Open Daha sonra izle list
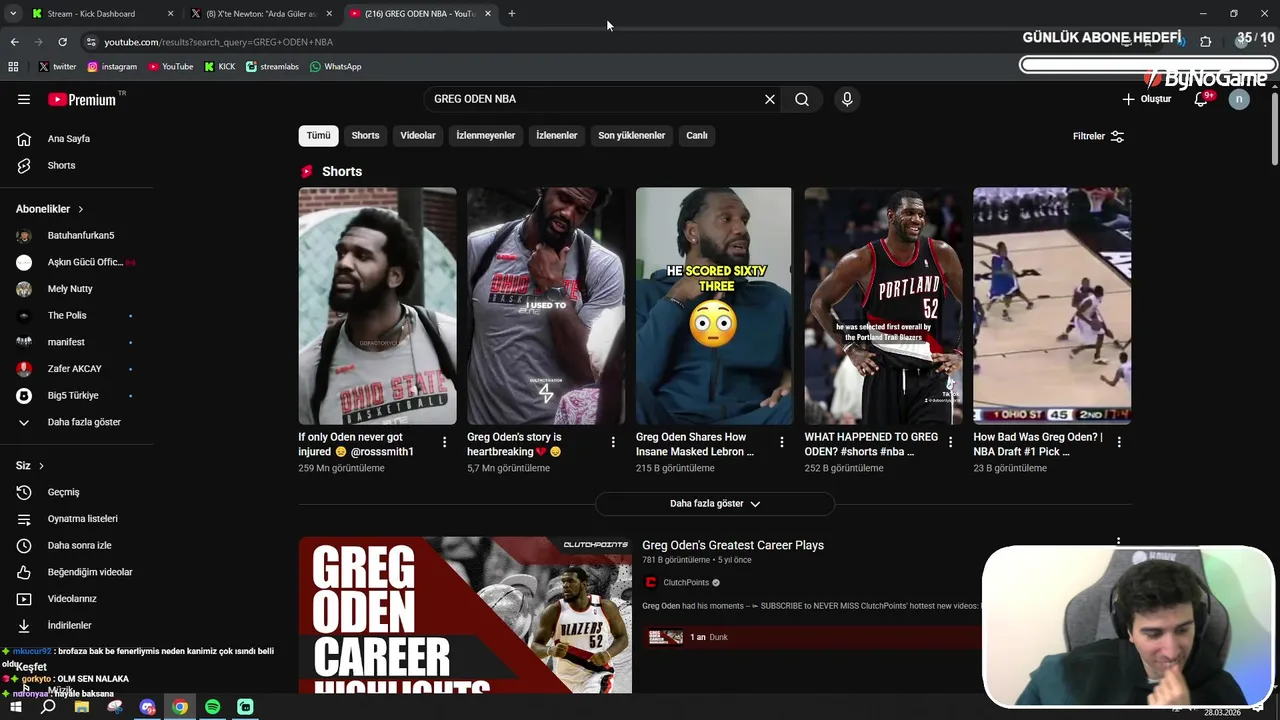 pos(77,545)
